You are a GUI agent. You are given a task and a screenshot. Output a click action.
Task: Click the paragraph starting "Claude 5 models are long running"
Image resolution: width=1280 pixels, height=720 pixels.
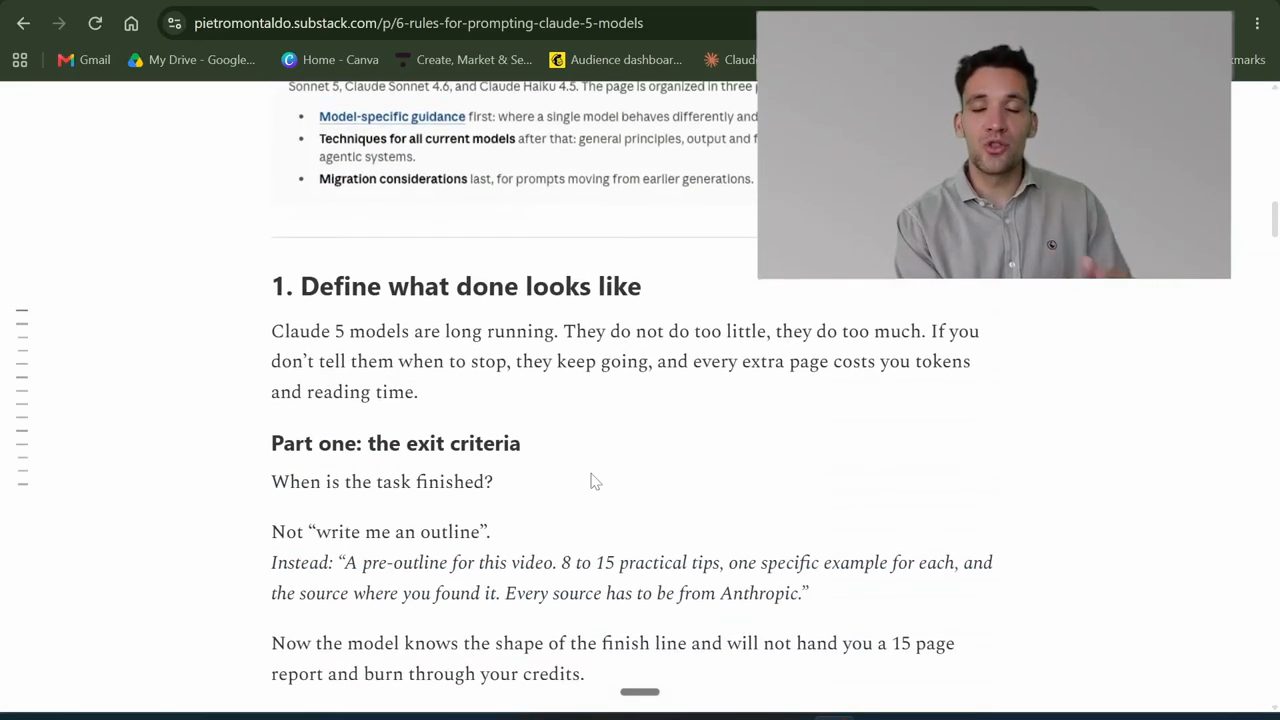point(625,362)
